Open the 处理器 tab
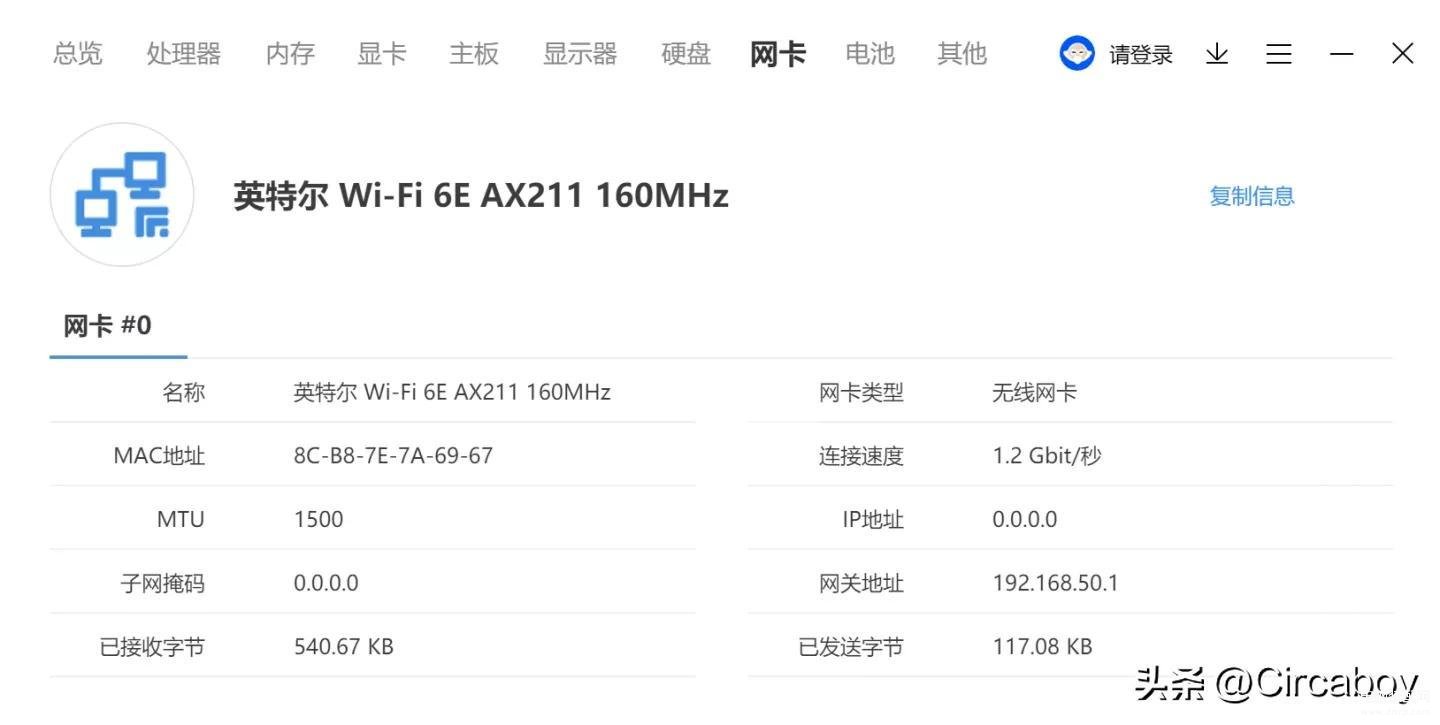Image resolution: width=1440 pixels, height=725 pixels. pos(184,53)
